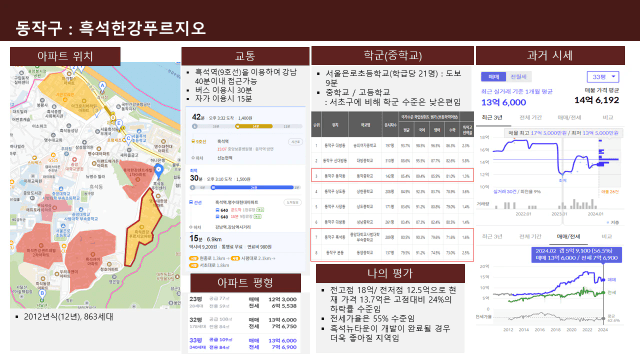Open the 매매/전세 tab in lower chart
Viewport: 640px width, 360px height.
point(569,236)
